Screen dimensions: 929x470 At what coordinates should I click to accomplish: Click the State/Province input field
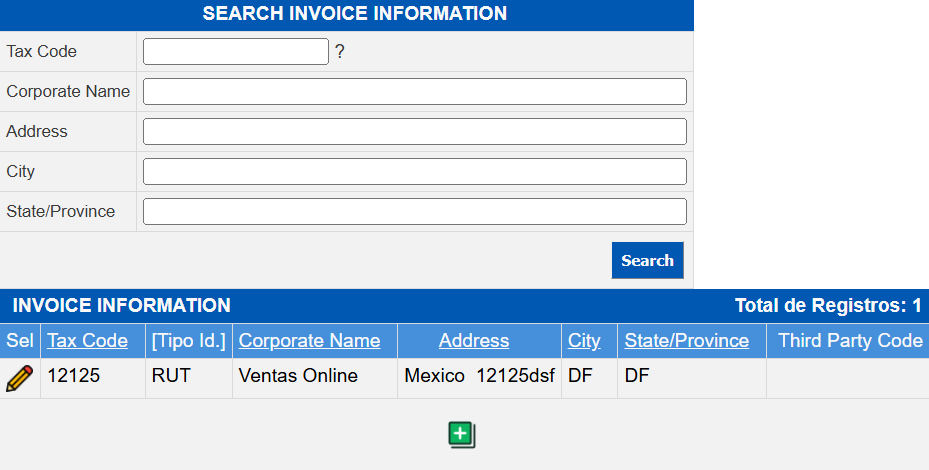414,212
